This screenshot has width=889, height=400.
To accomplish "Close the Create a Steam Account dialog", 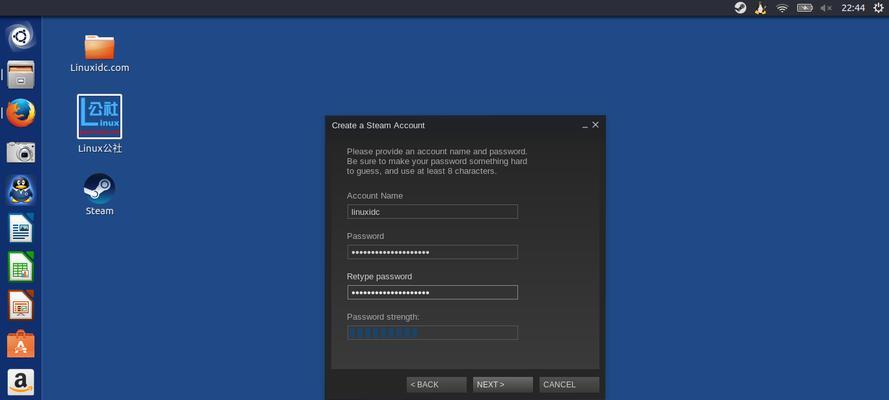I will pyautogui.click(x=595, y=125).
